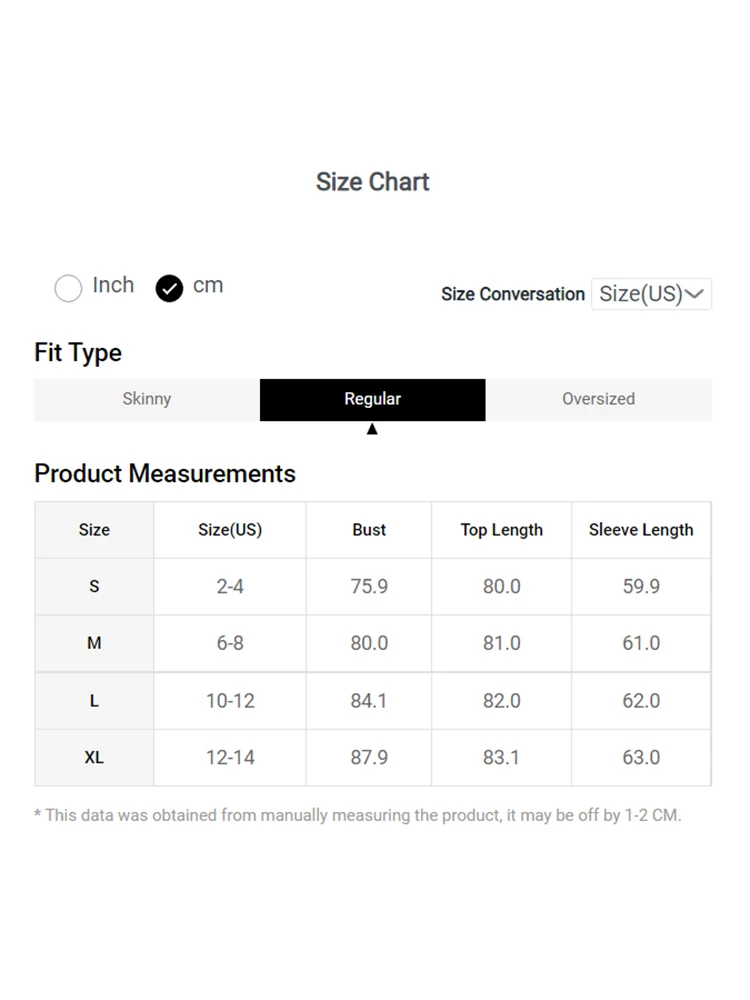Screen dimensions: 750x1000
Task: Switch to the Regular fit tab
Action: pyautogui.click(x=372, y=399)
